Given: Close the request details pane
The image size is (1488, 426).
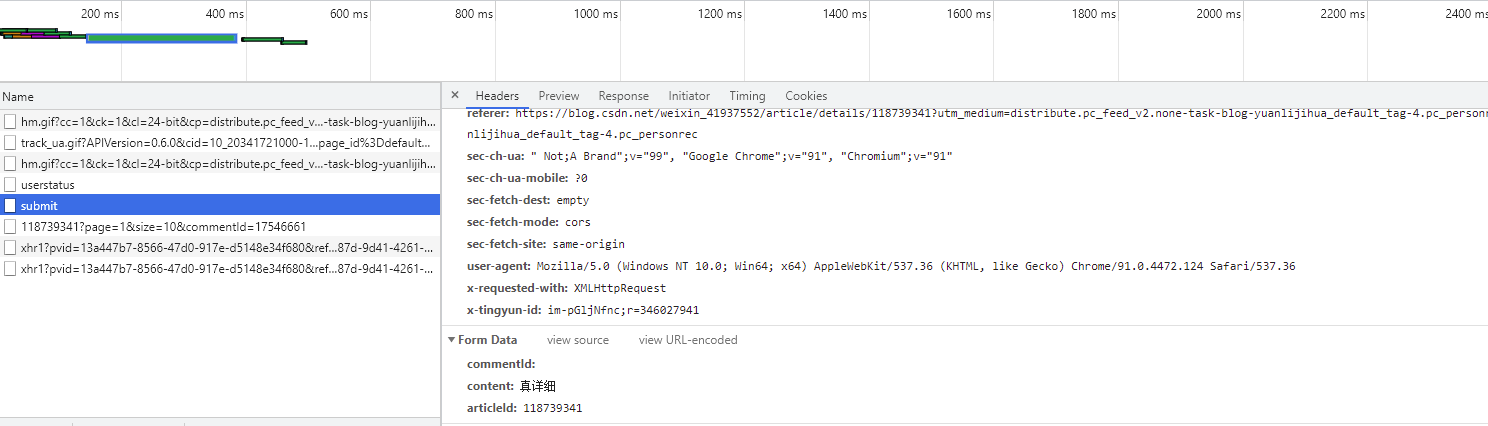Looking at the screenshot, I should point(455,95).
